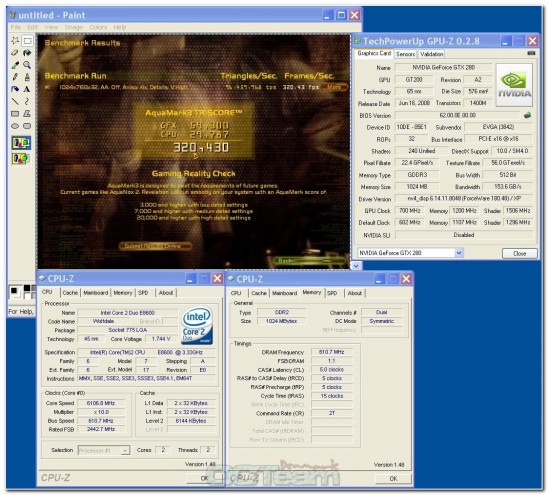Open the Mainboard tab in right CPU-Z window
548x495 pixels.
(284, 293)
